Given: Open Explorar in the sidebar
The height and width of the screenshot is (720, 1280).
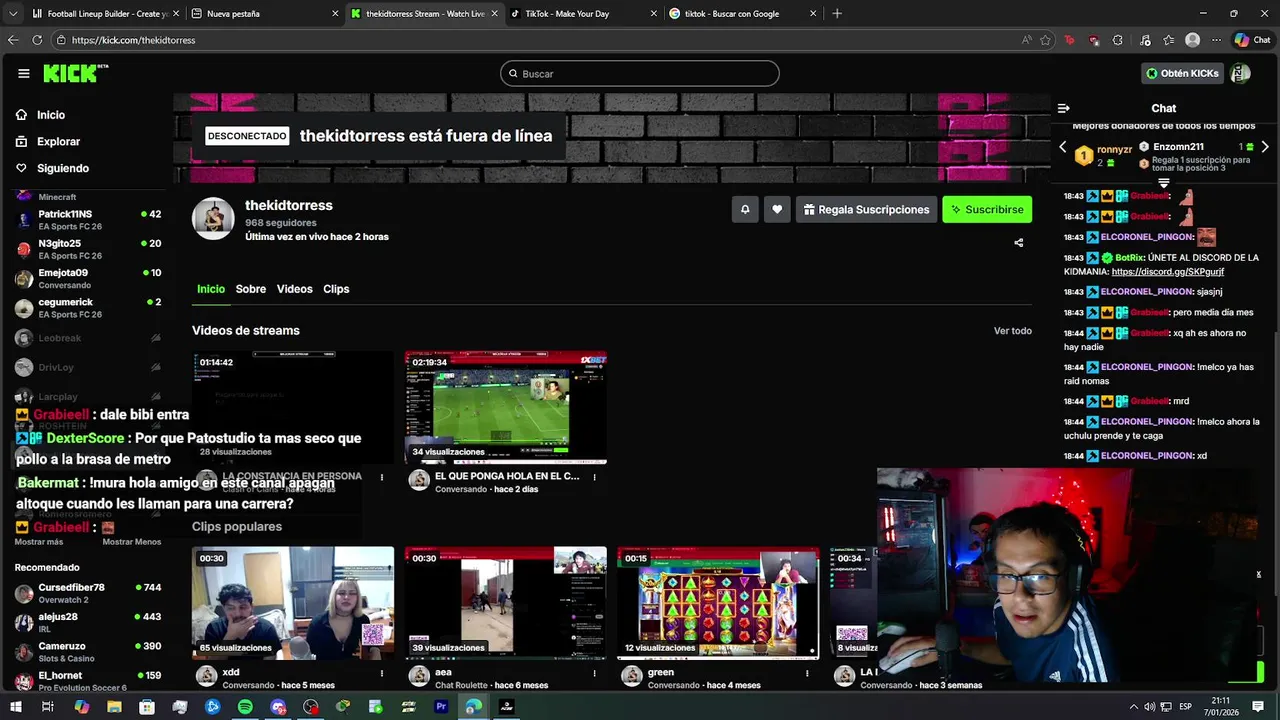Looking at the screenshot, I should [58, 142].
